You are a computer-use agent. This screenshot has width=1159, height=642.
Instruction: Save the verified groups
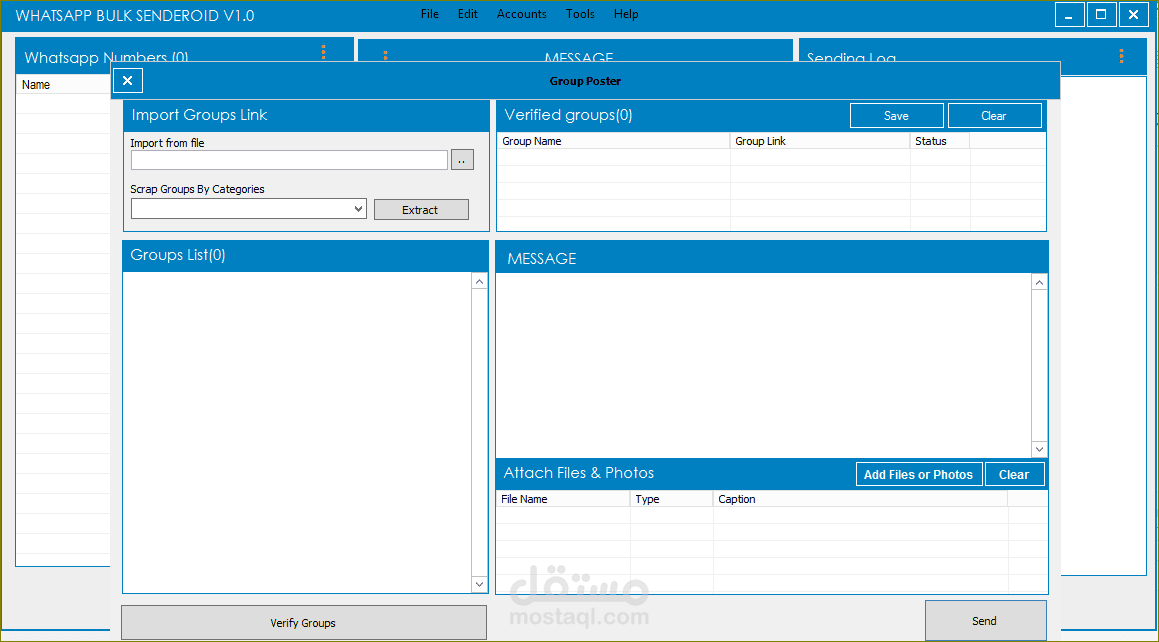(x=897, y=116)
